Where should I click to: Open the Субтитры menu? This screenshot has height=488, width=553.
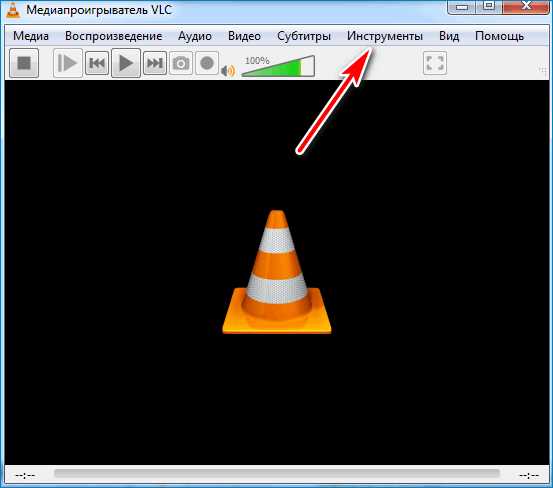click(x=304, y=36)
